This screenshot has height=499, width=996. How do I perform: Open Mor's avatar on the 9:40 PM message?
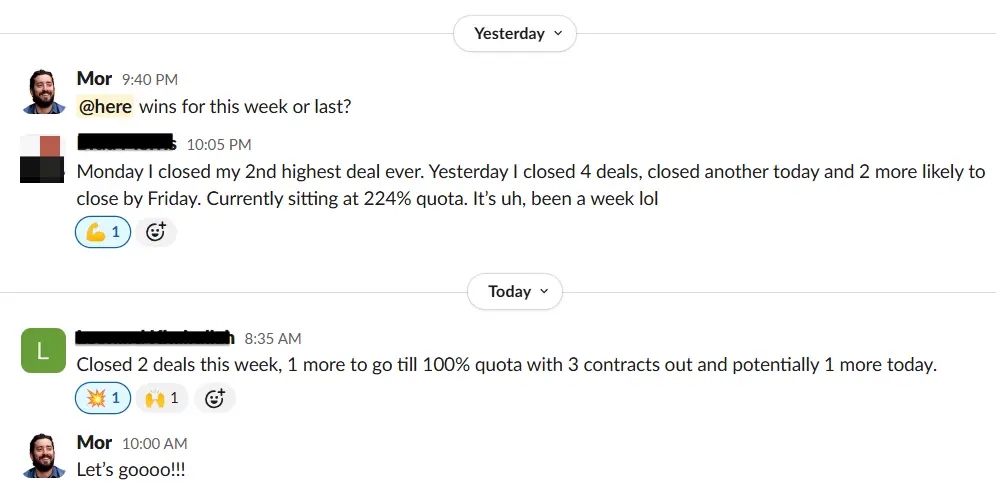(43, 92)
